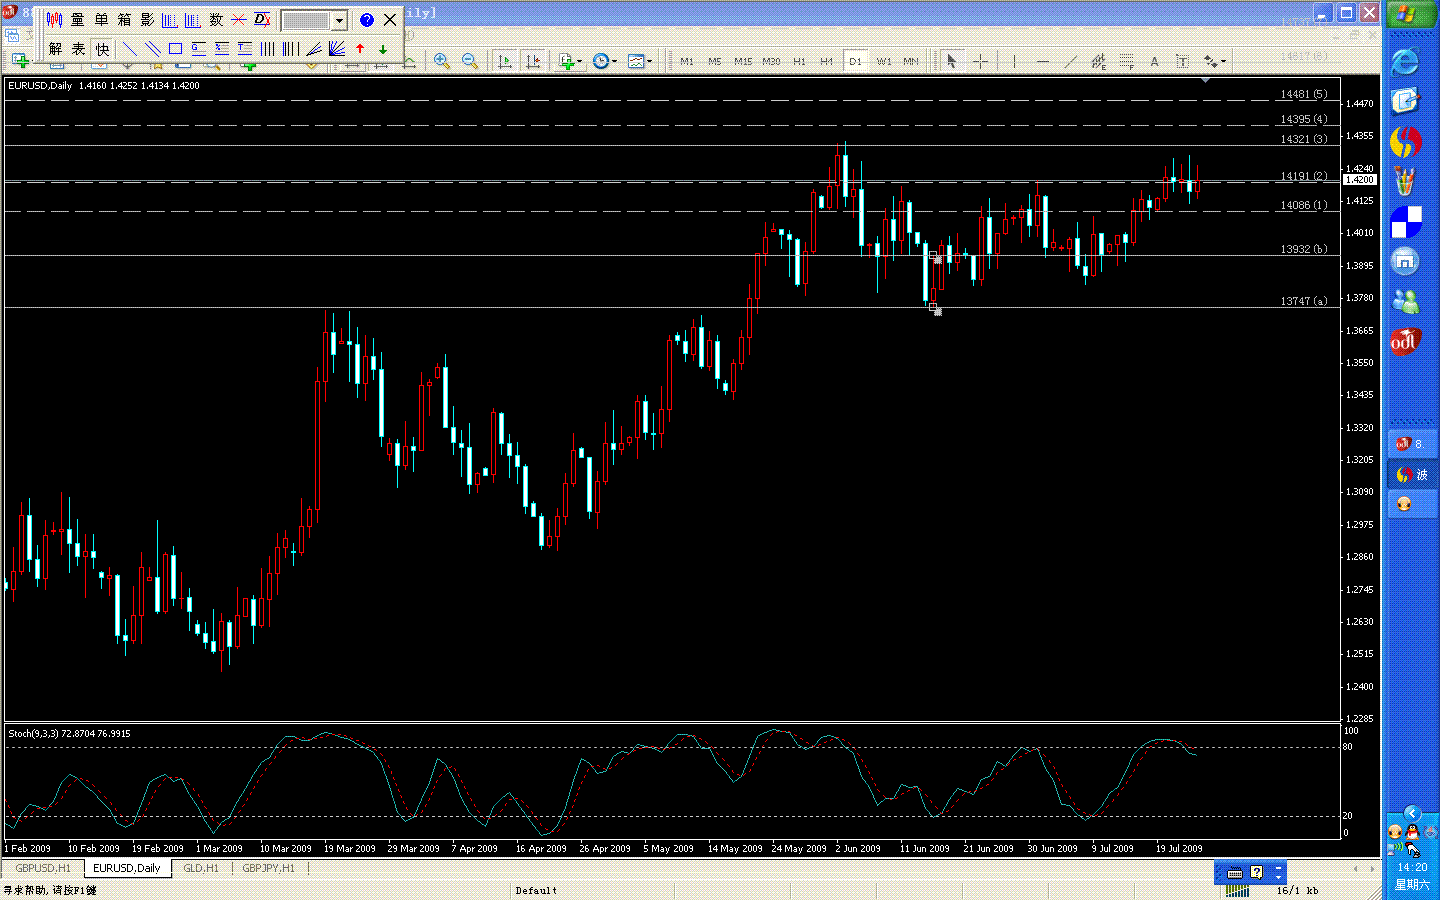The width and height of the screenshot is (1440, 900).
Task: Switch to W1 timeframe
Action: [884, 61]
